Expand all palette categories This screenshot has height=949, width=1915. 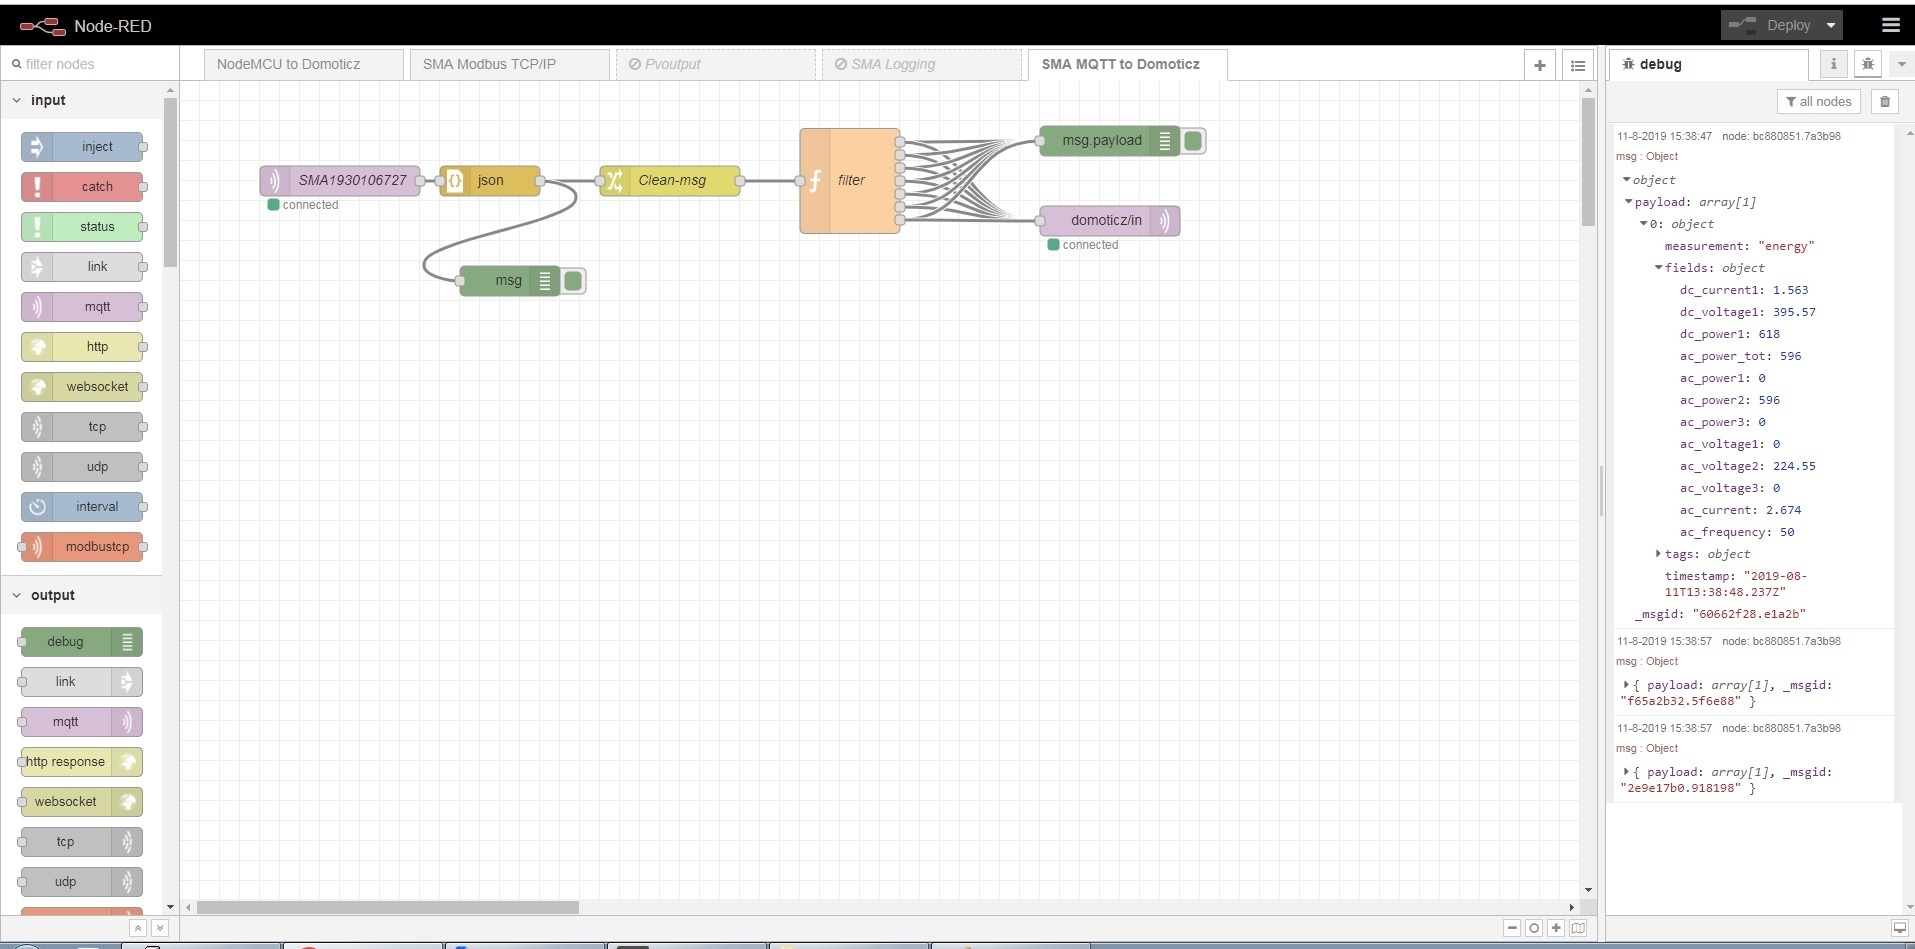(159, 928)
